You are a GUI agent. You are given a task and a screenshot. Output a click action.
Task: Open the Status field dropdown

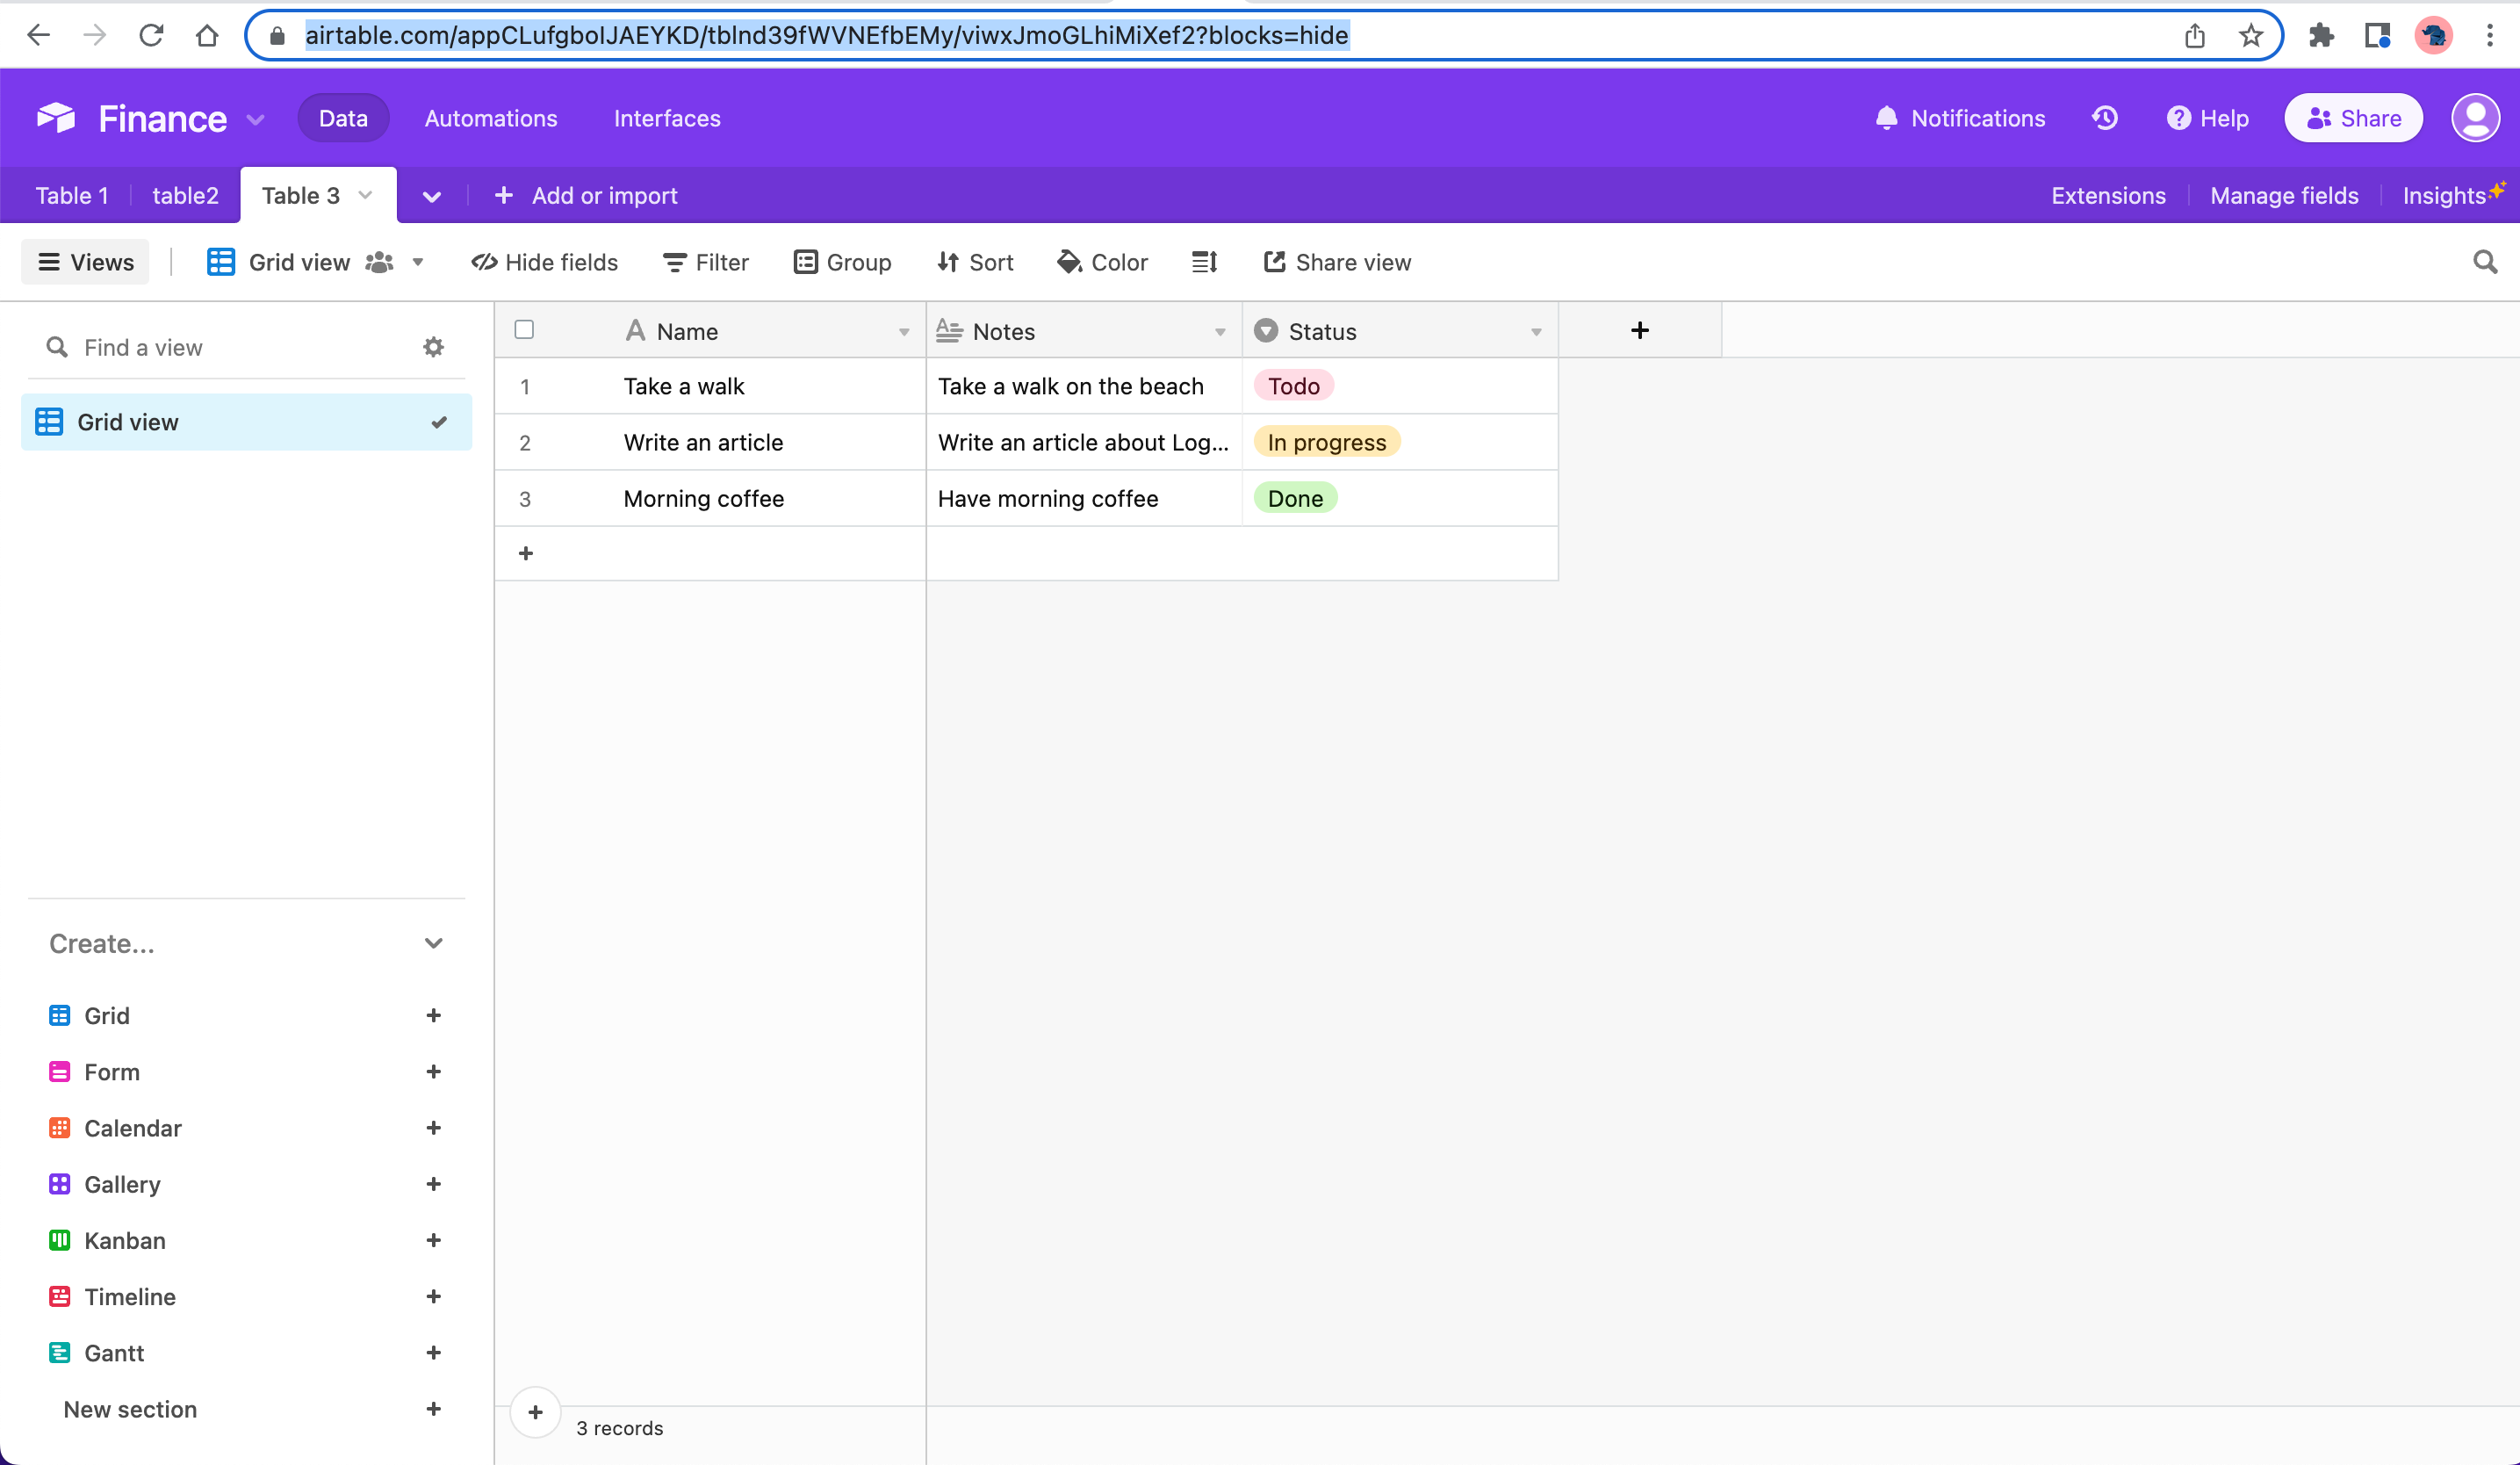[1536, 331]
